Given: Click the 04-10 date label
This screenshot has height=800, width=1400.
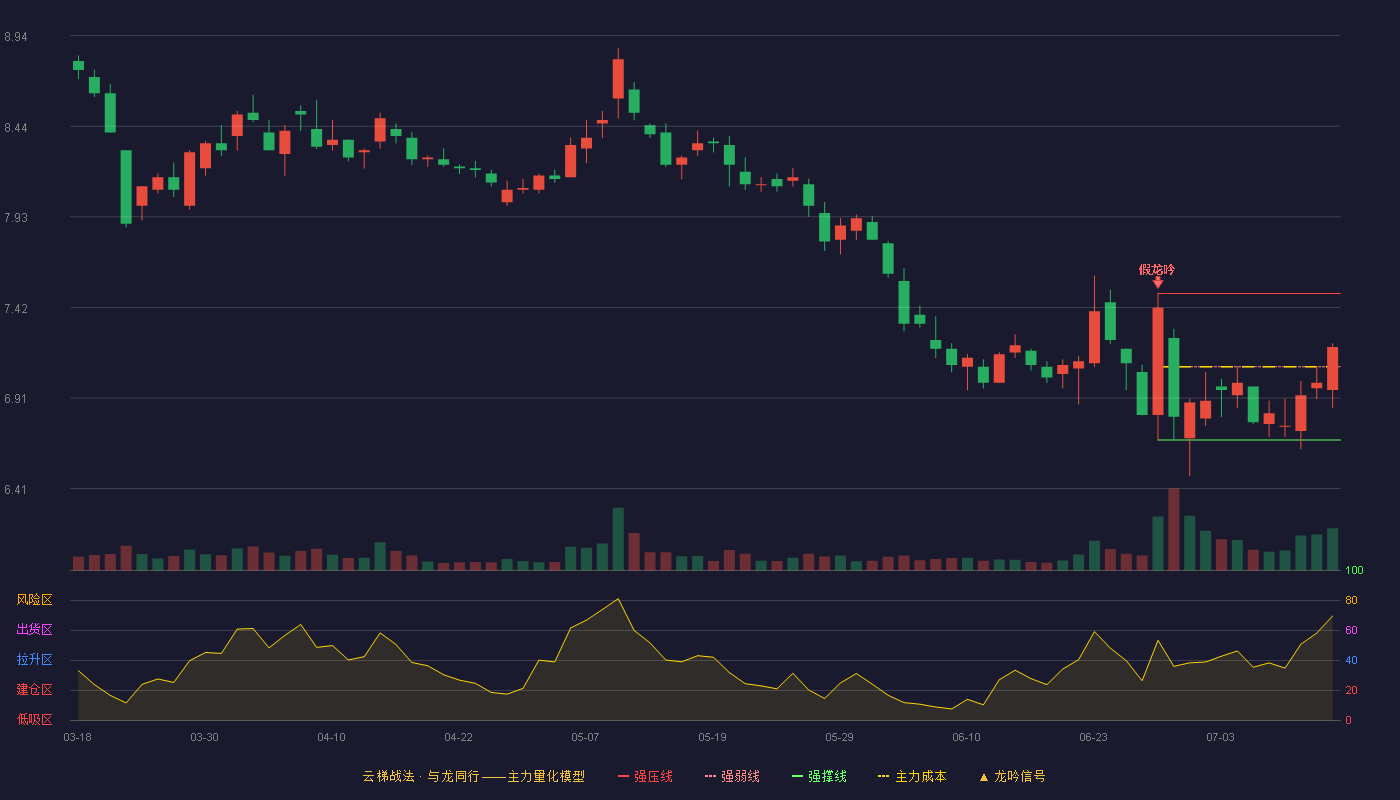Looking at the screenshot, I should click(x=331, y=737).
